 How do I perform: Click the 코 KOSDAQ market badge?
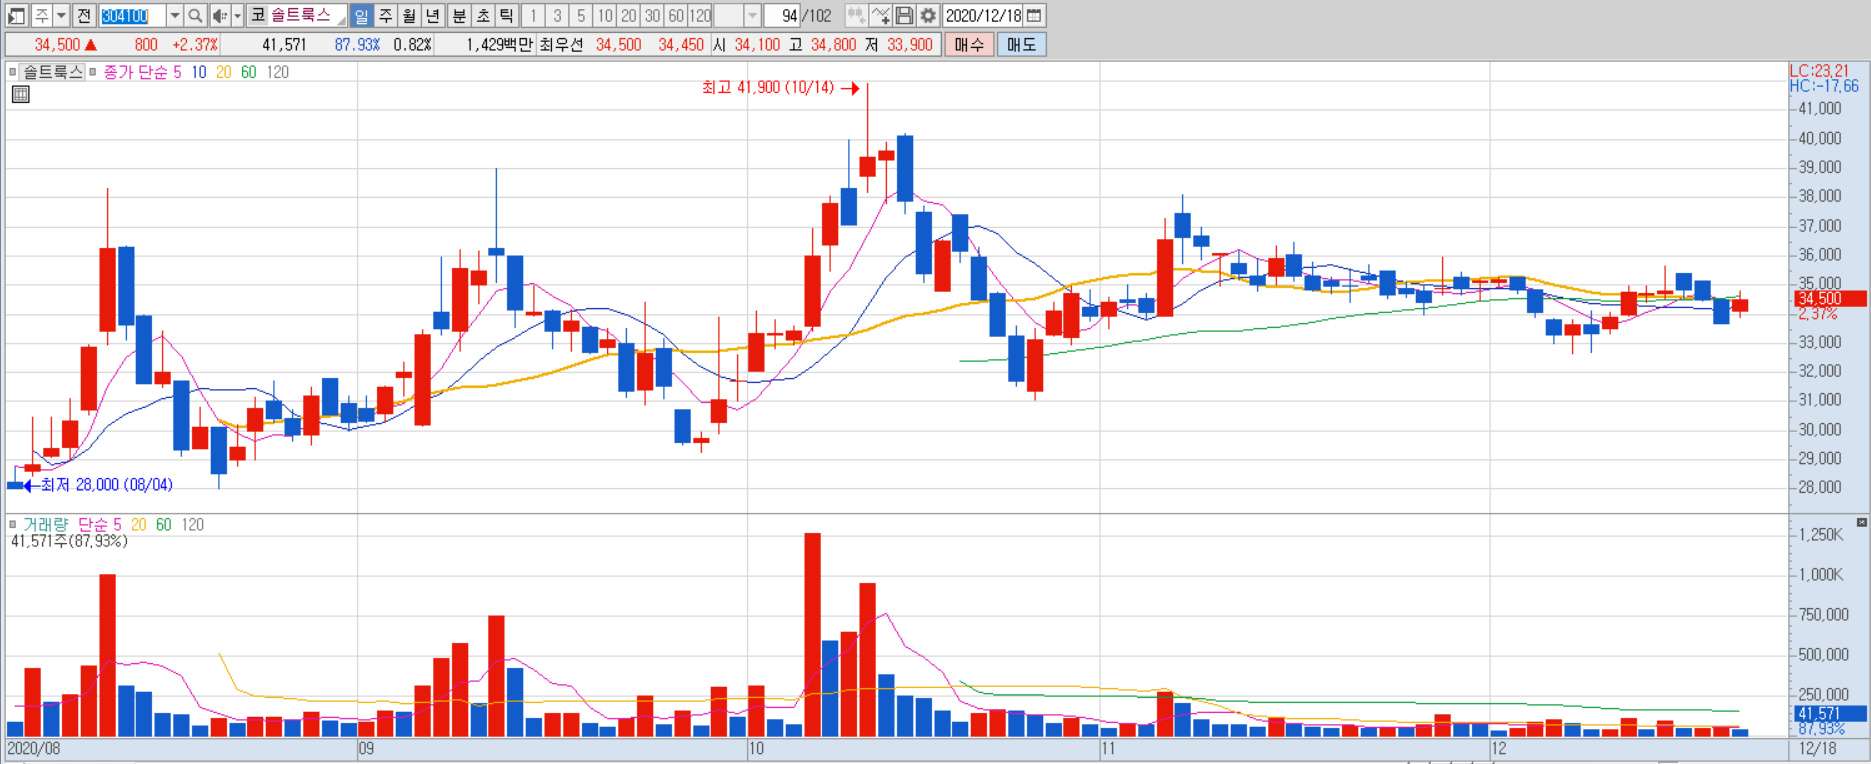click(x=258, y=16)
